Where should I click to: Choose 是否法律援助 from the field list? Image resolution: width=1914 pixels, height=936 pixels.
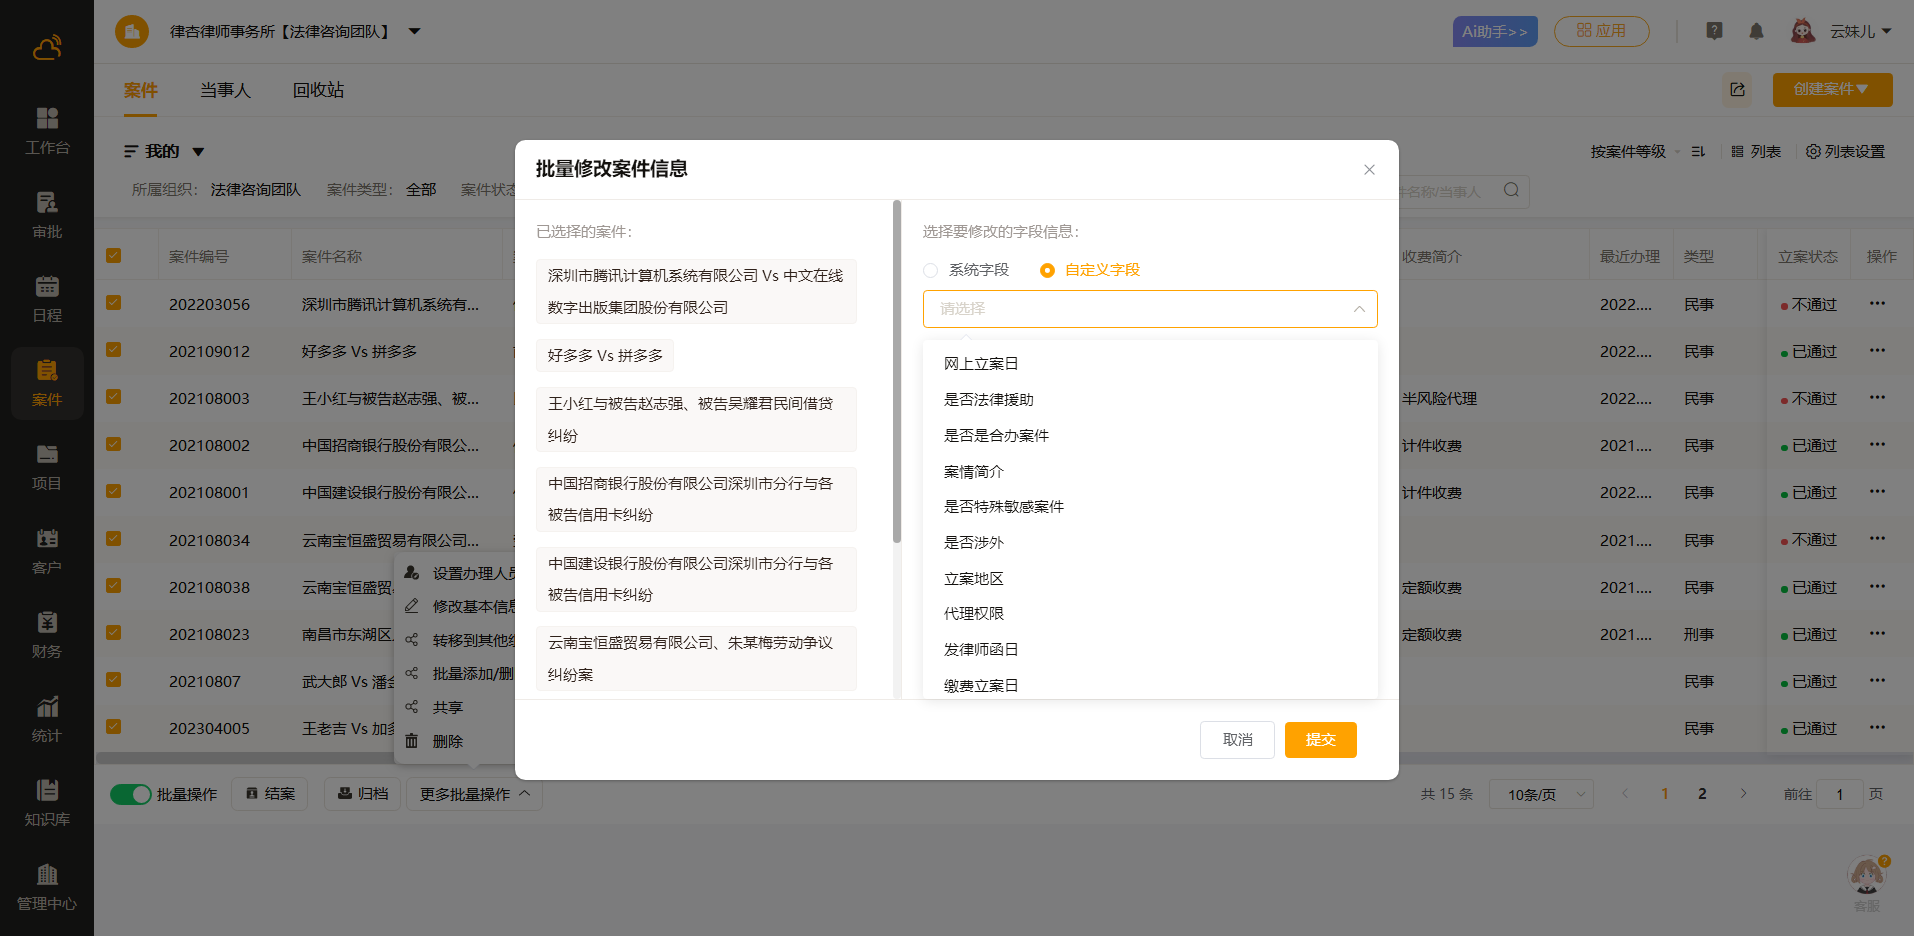click(988, 400)
